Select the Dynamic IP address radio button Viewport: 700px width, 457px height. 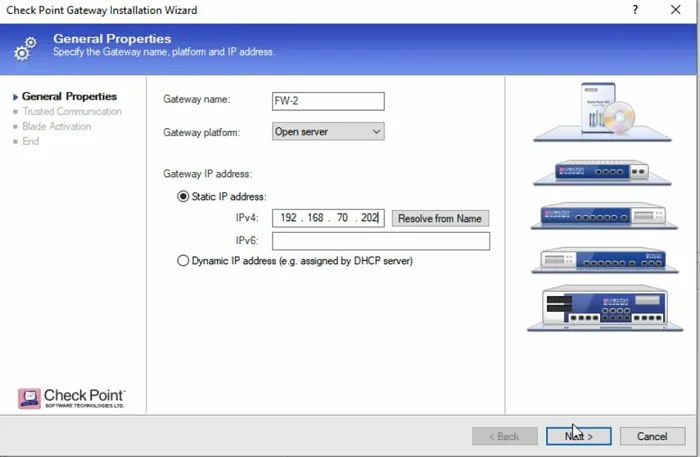click(x=183, y=261)
